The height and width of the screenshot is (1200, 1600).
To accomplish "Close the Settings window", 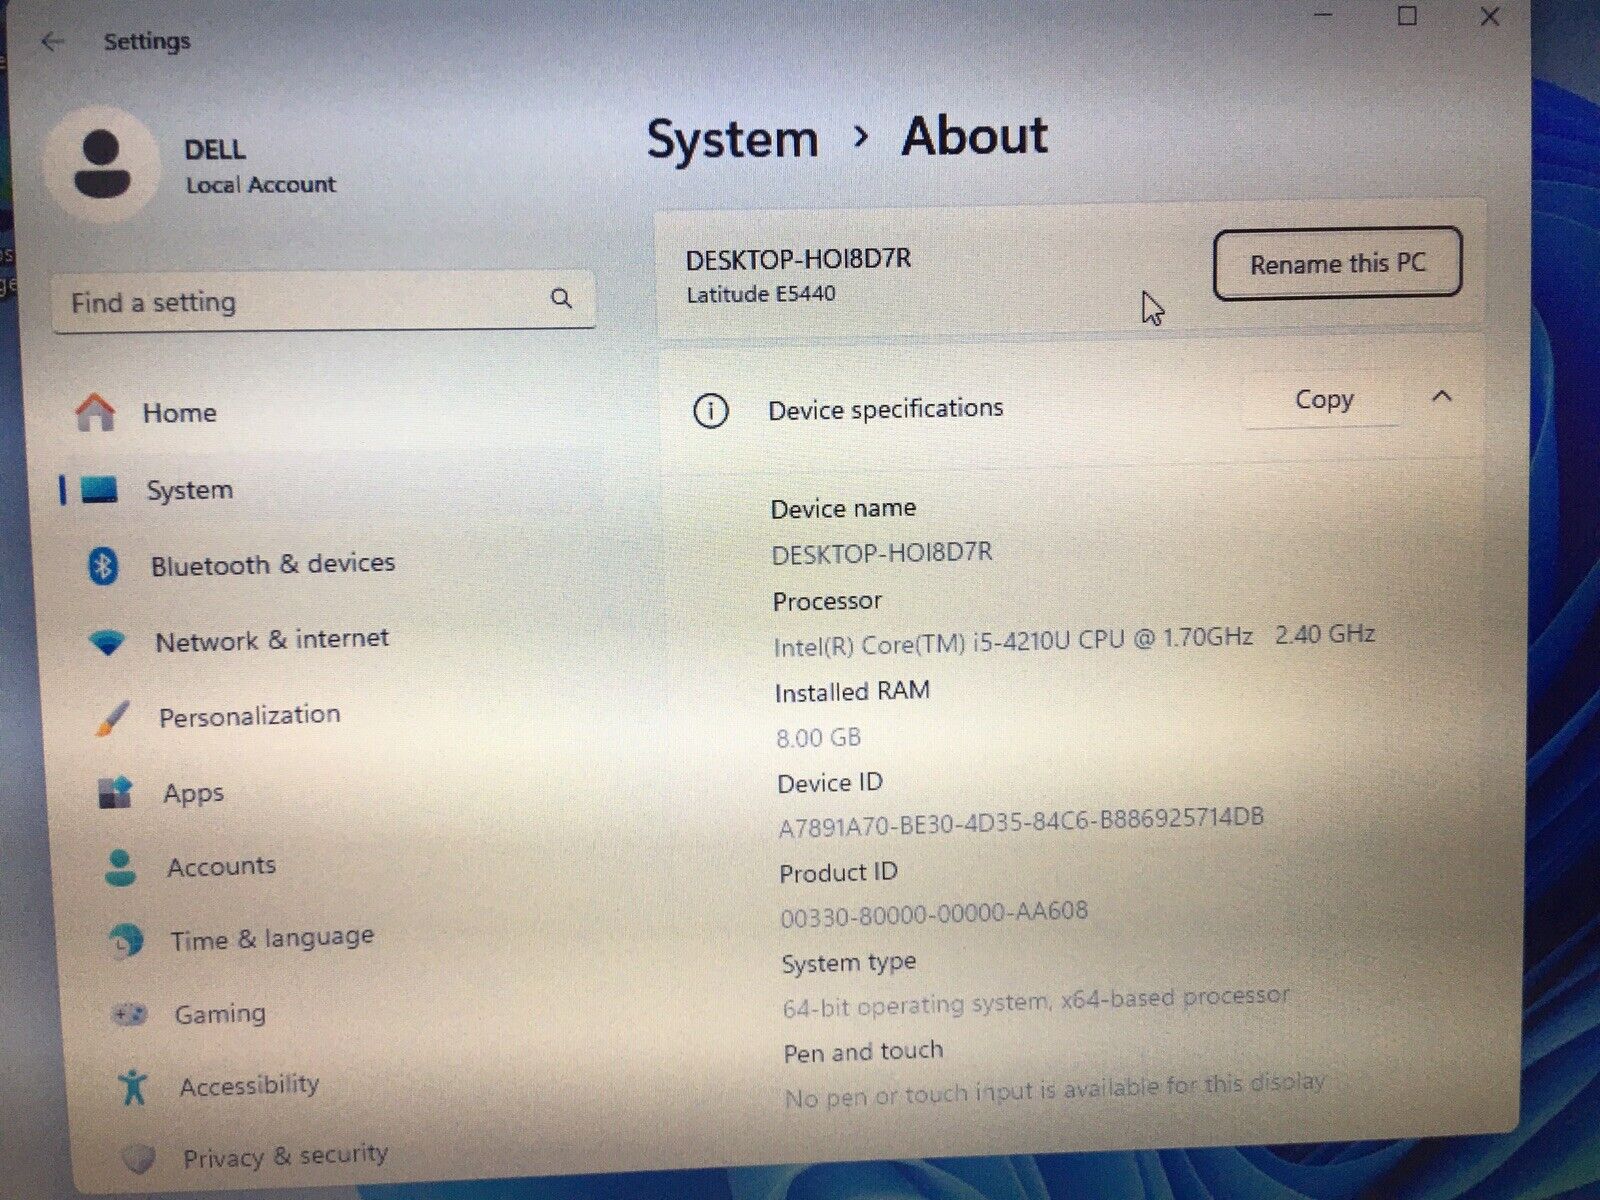I will [1489, 16].
